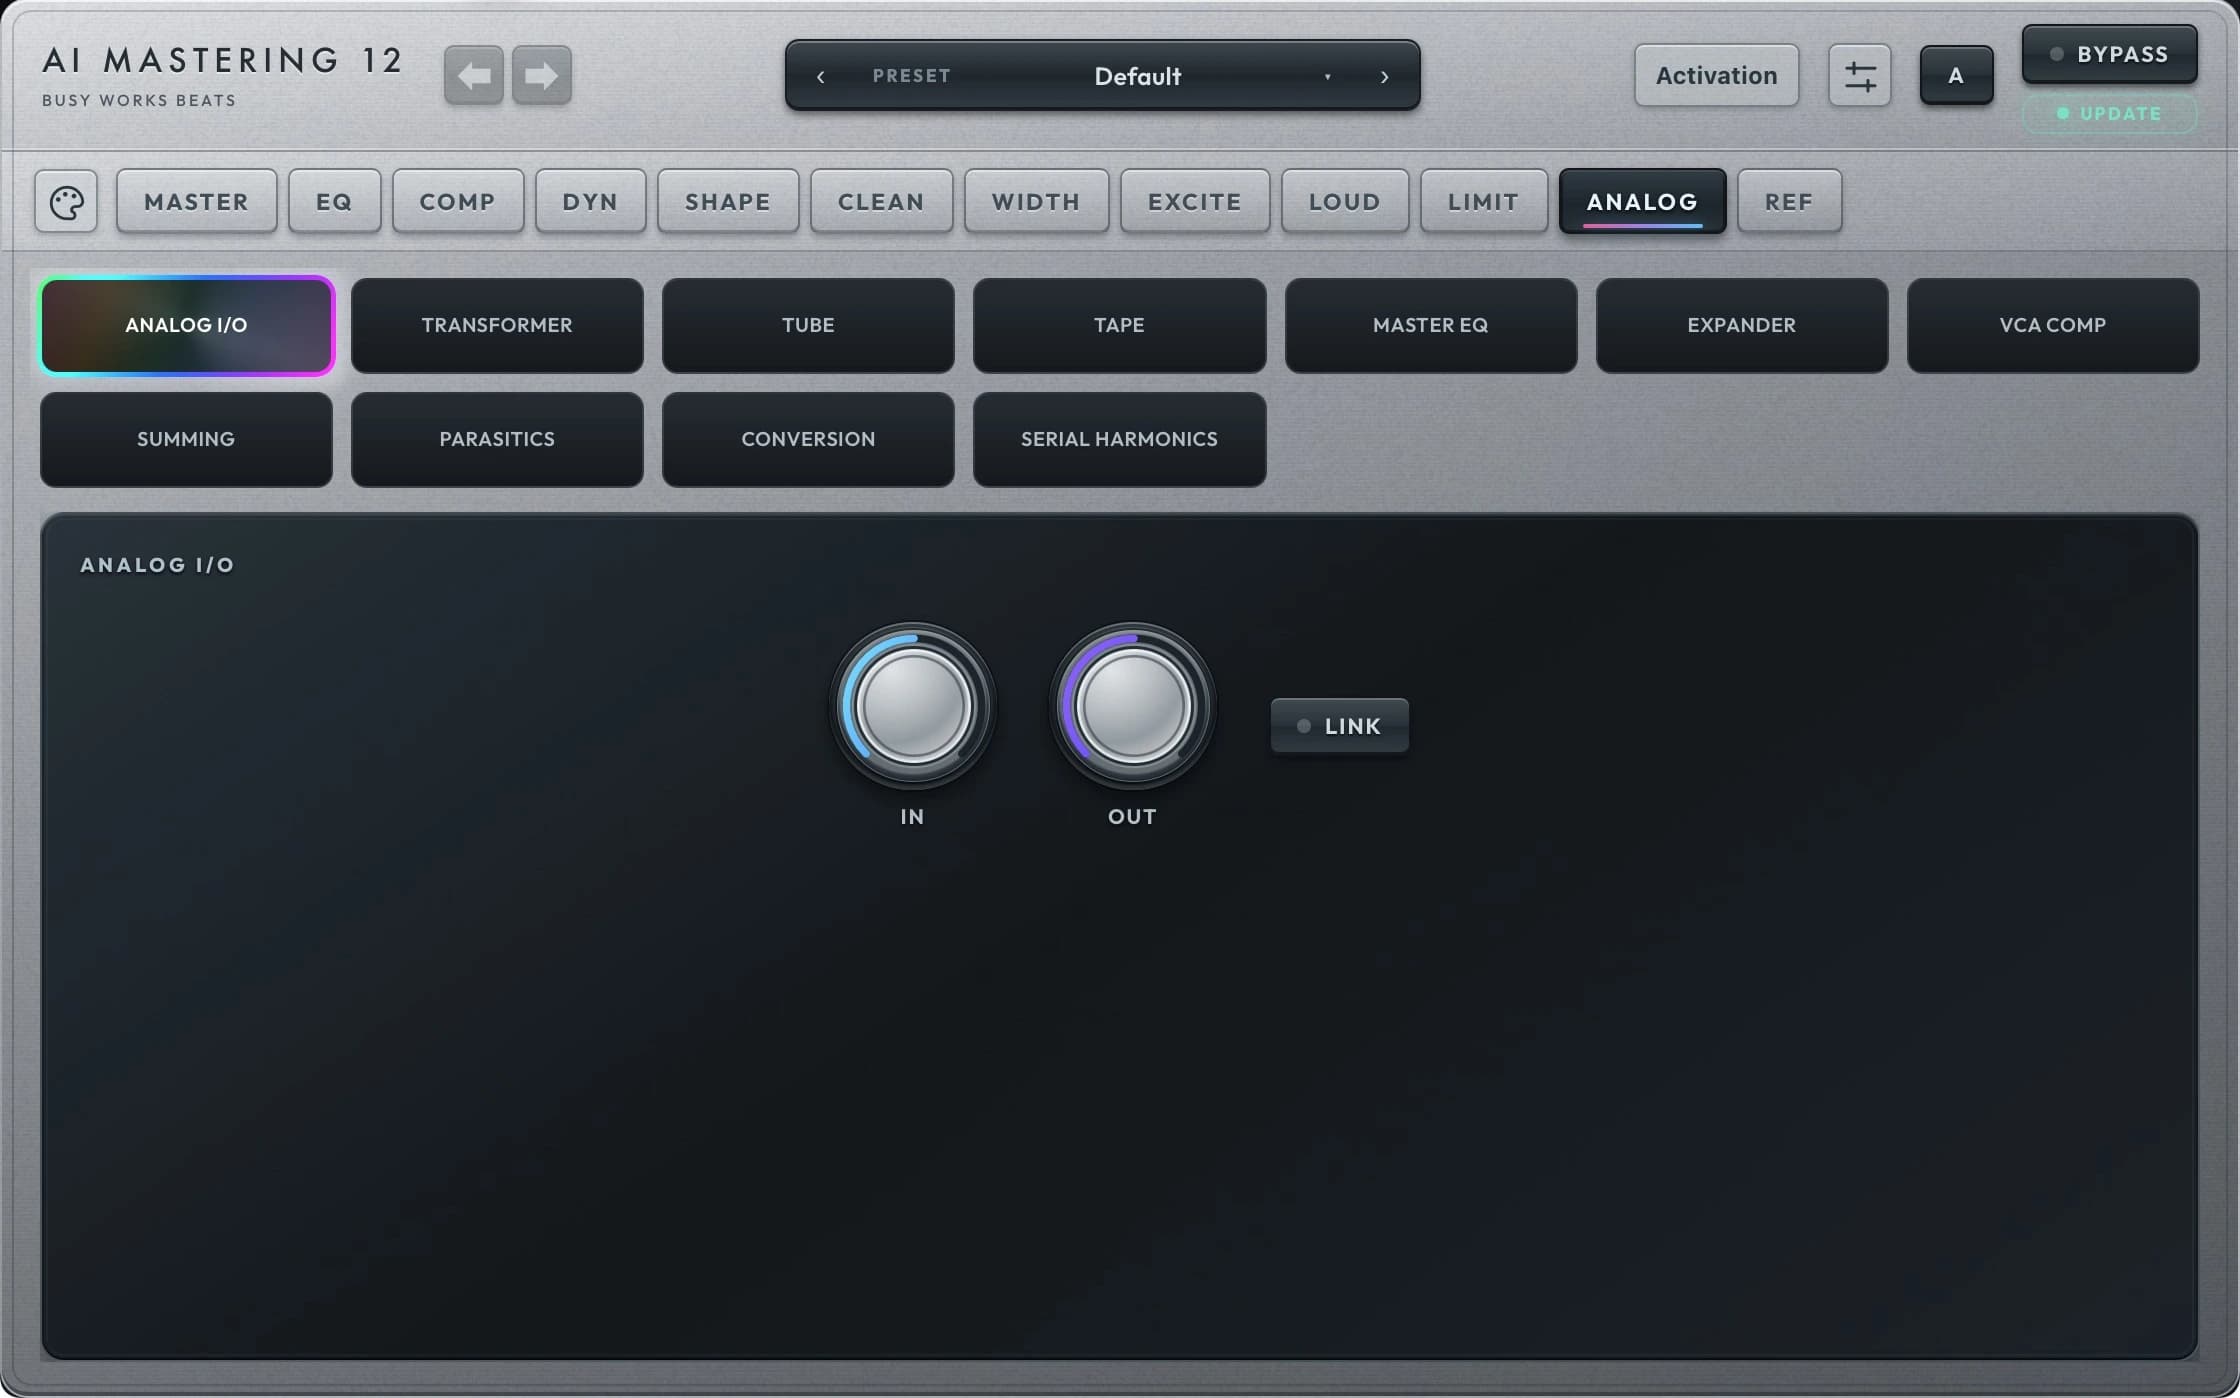The height and width of the screenshot is (1398, 2240).
Task: Open the color theme palette icon
Action: click(x=66, y=202)
